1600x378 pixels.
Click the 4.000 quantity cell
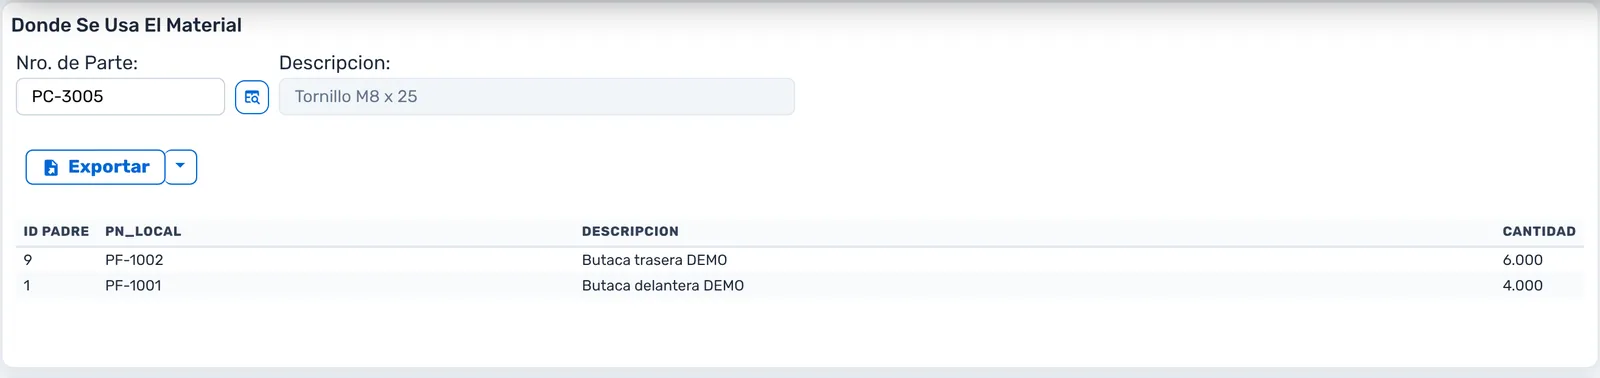1522,286
